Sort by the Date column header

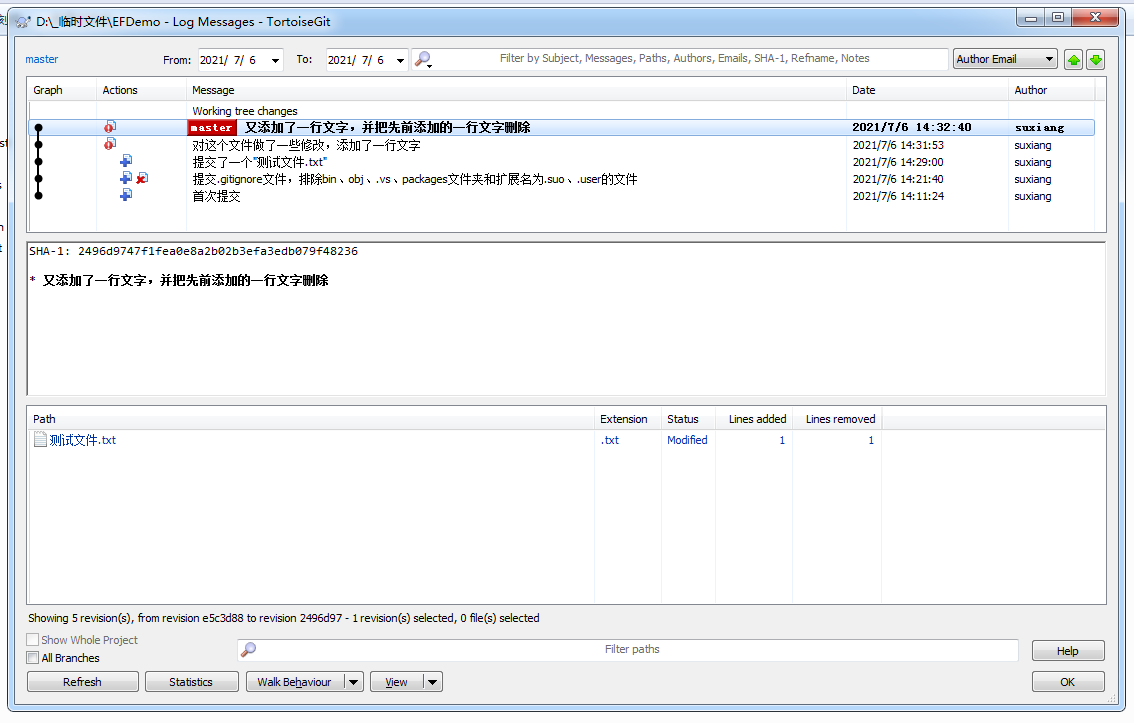pos(864,90)
